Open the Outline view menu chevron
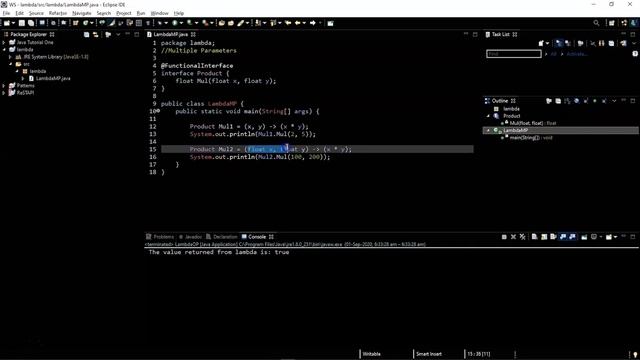This screenshot has height=360, width=640. click(614, 101)
